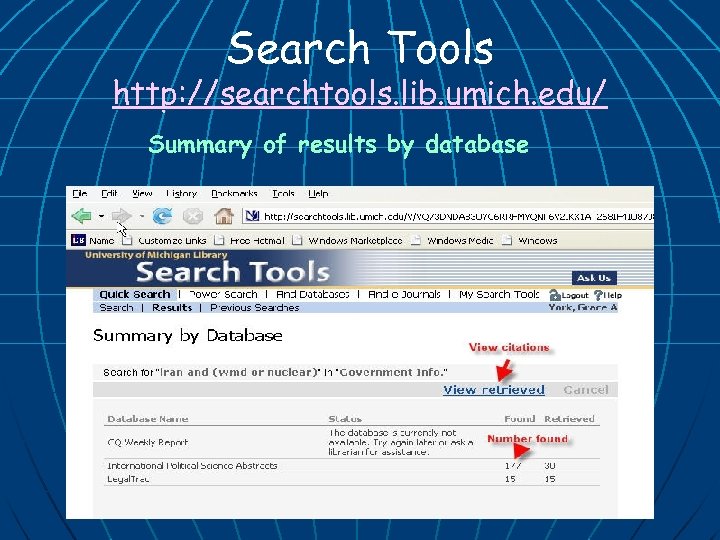The width and height of the screenshot is (720, 540).
Task: Click the Database Name column header
Action: point(147,419)
